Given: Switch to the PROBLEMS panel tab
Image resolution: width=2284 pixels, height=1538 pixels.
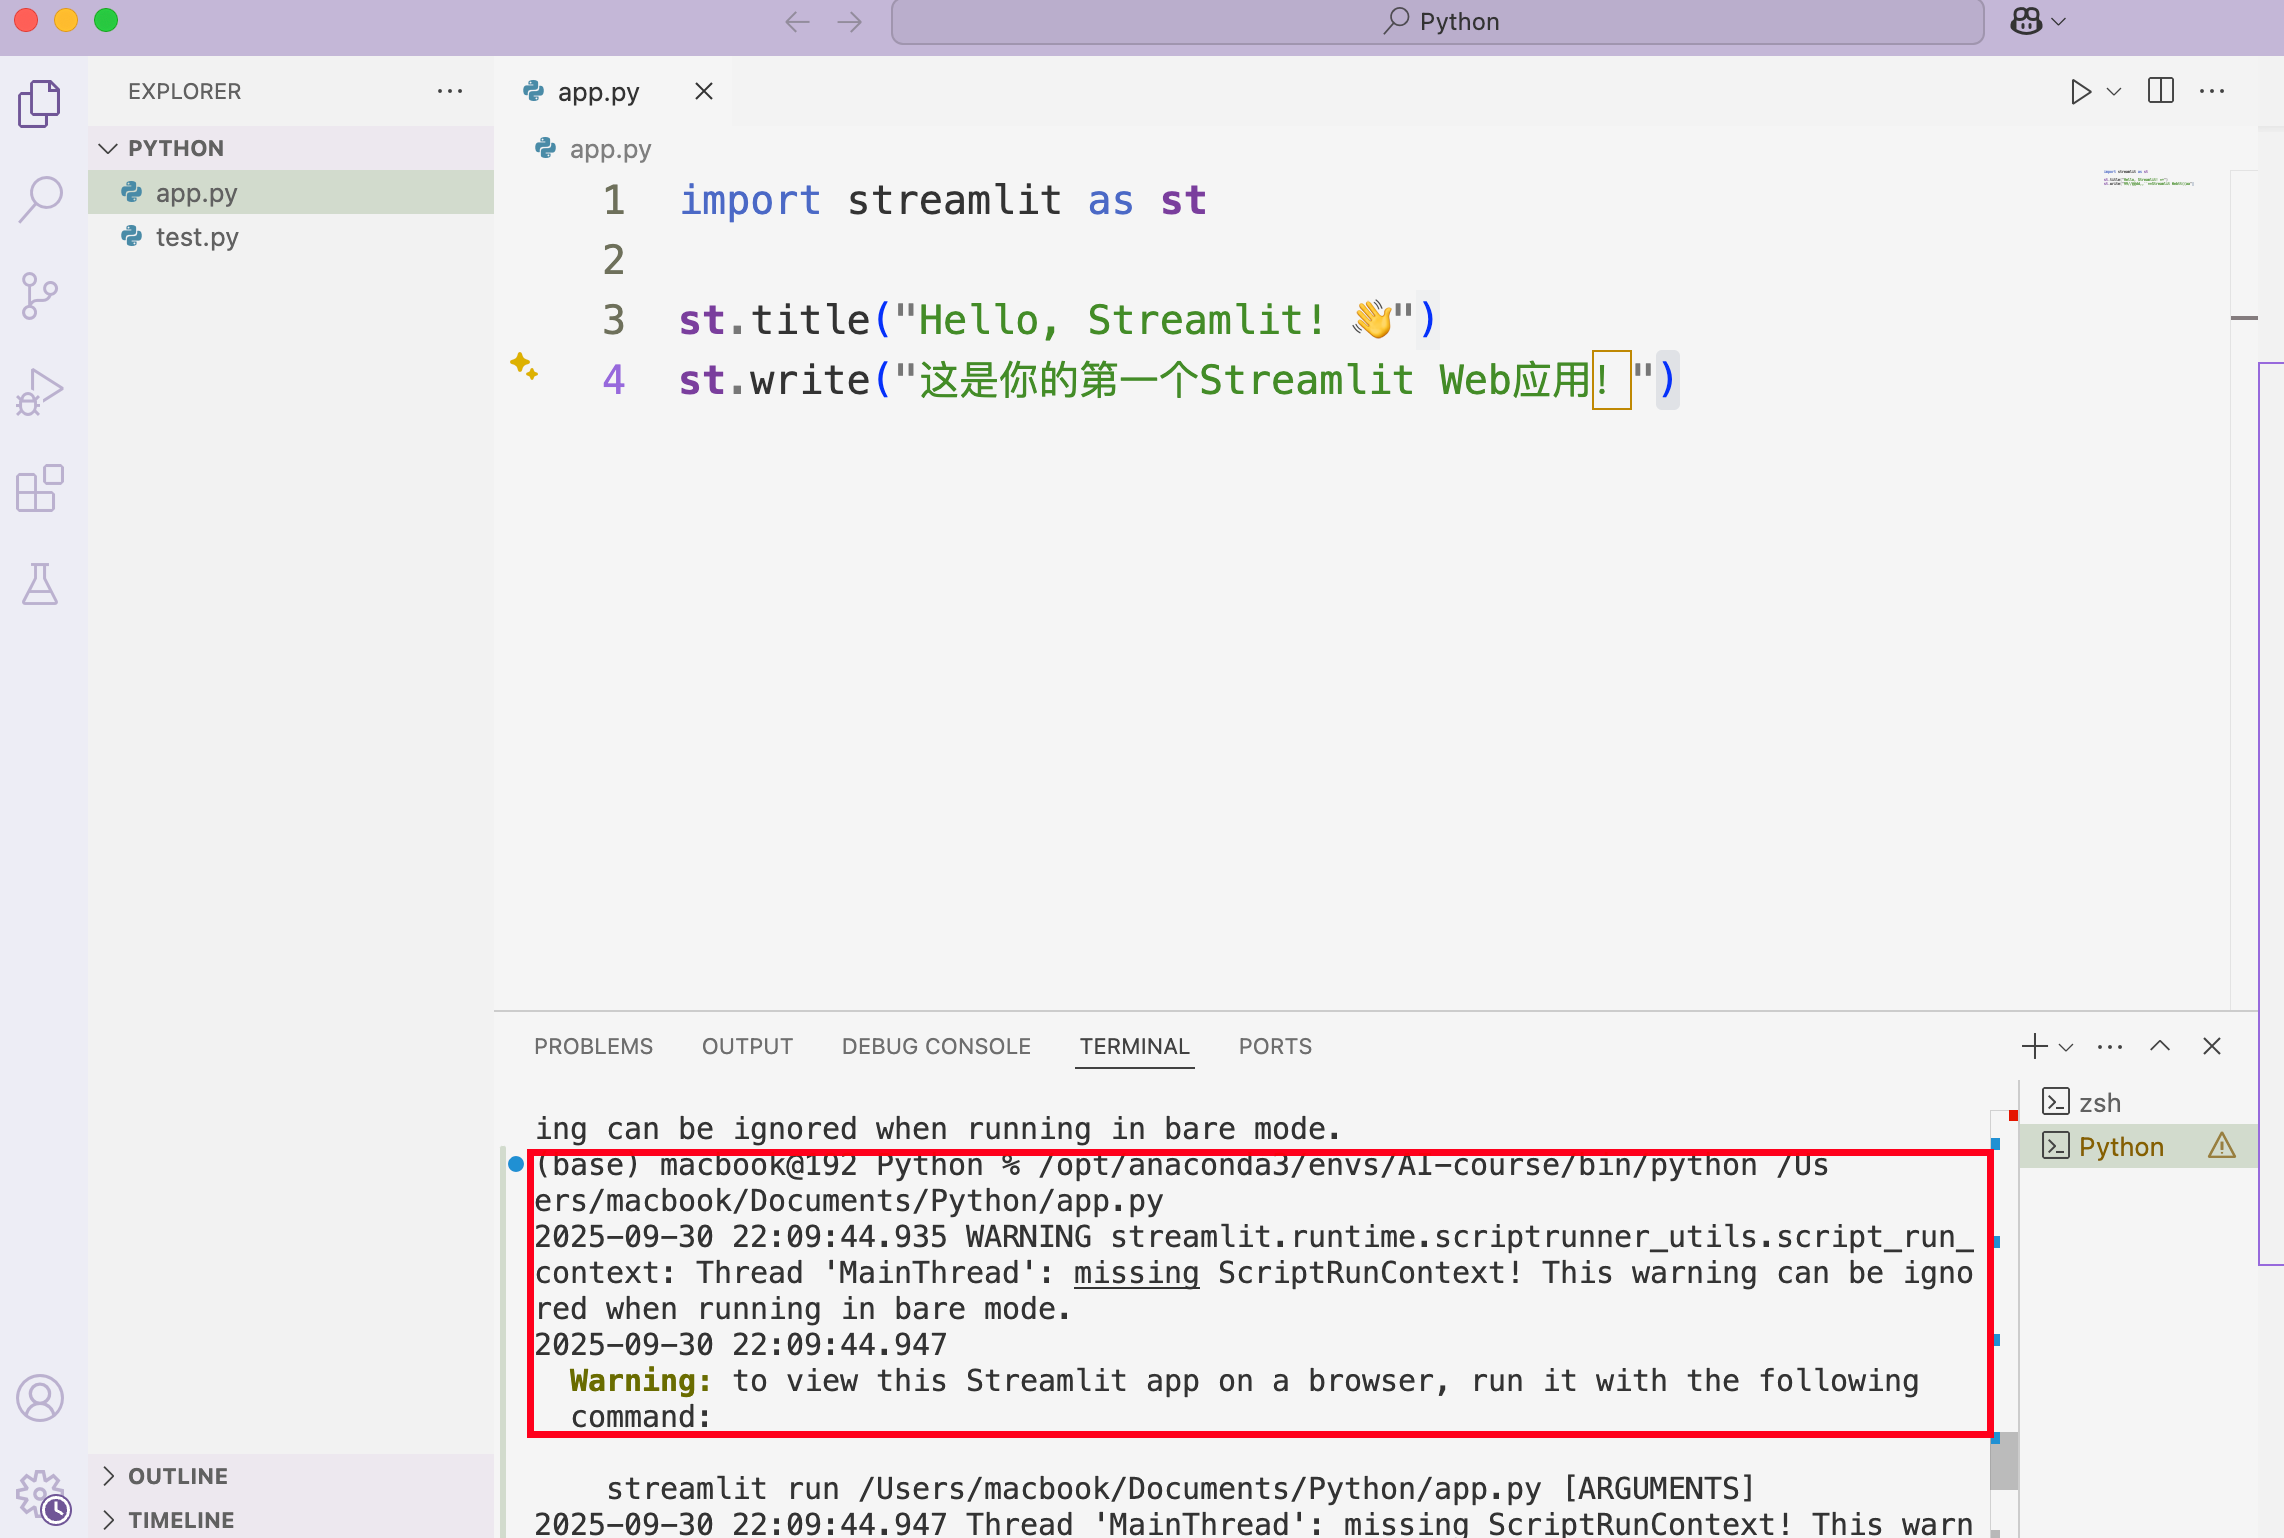Looking at the screenshot, I should [594, 1046].
